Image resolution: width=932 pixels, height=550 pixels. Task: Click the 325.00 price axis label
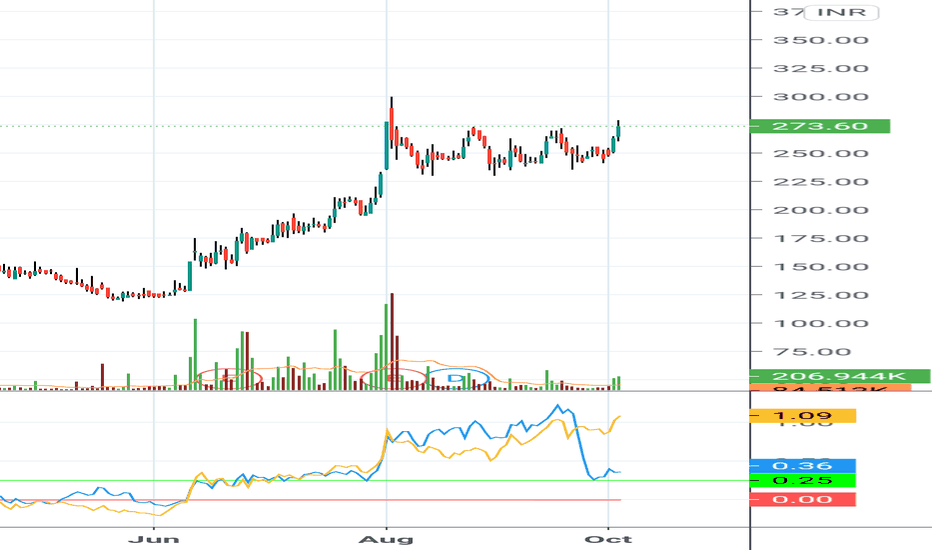click(821, 68)
